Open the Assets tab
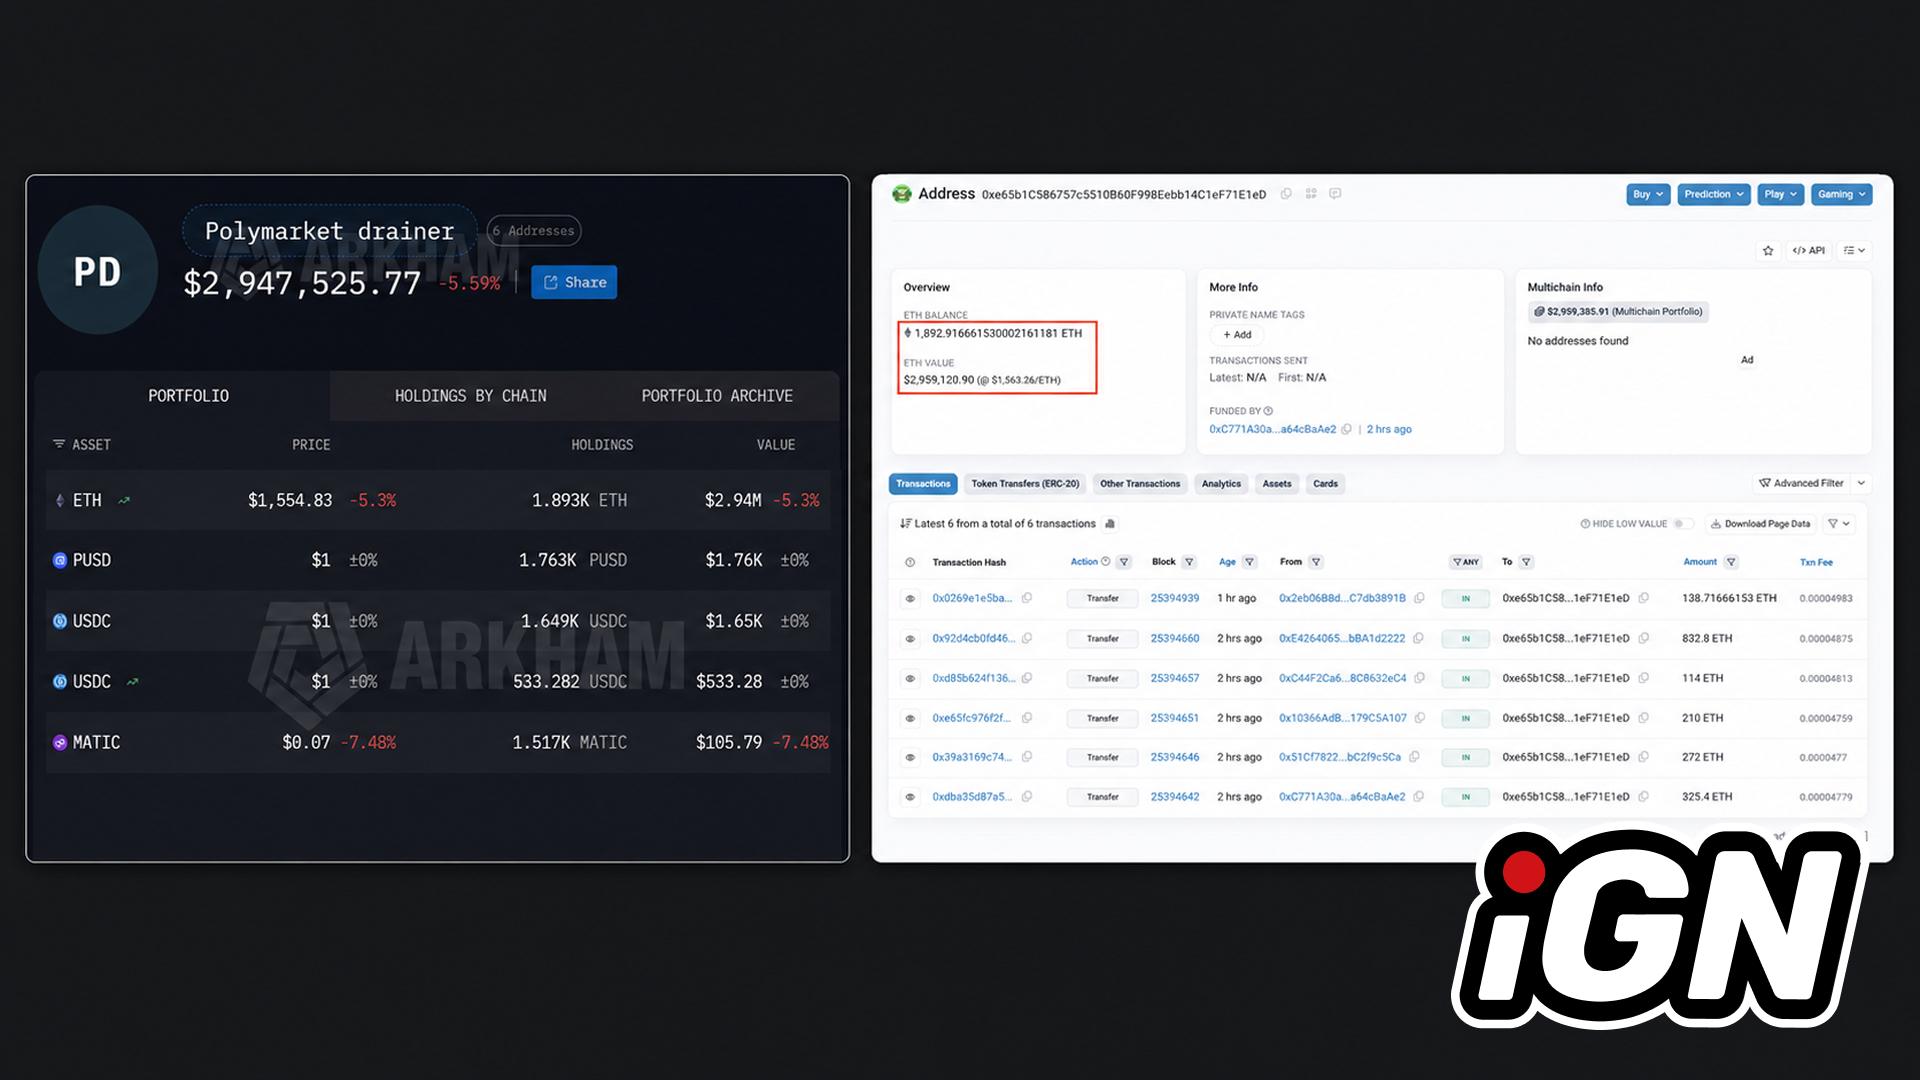1920x1080 pixels. click(1277, 484)
